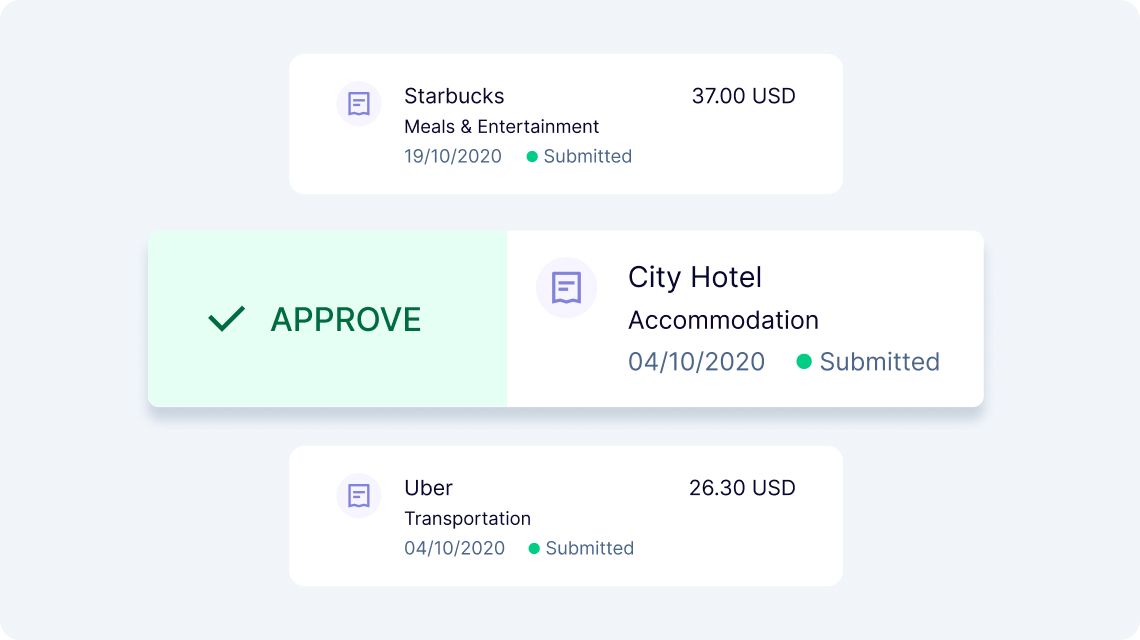Select the Submitted status on Starbucks
1140x640 pixels.
(x=587, y=156)
